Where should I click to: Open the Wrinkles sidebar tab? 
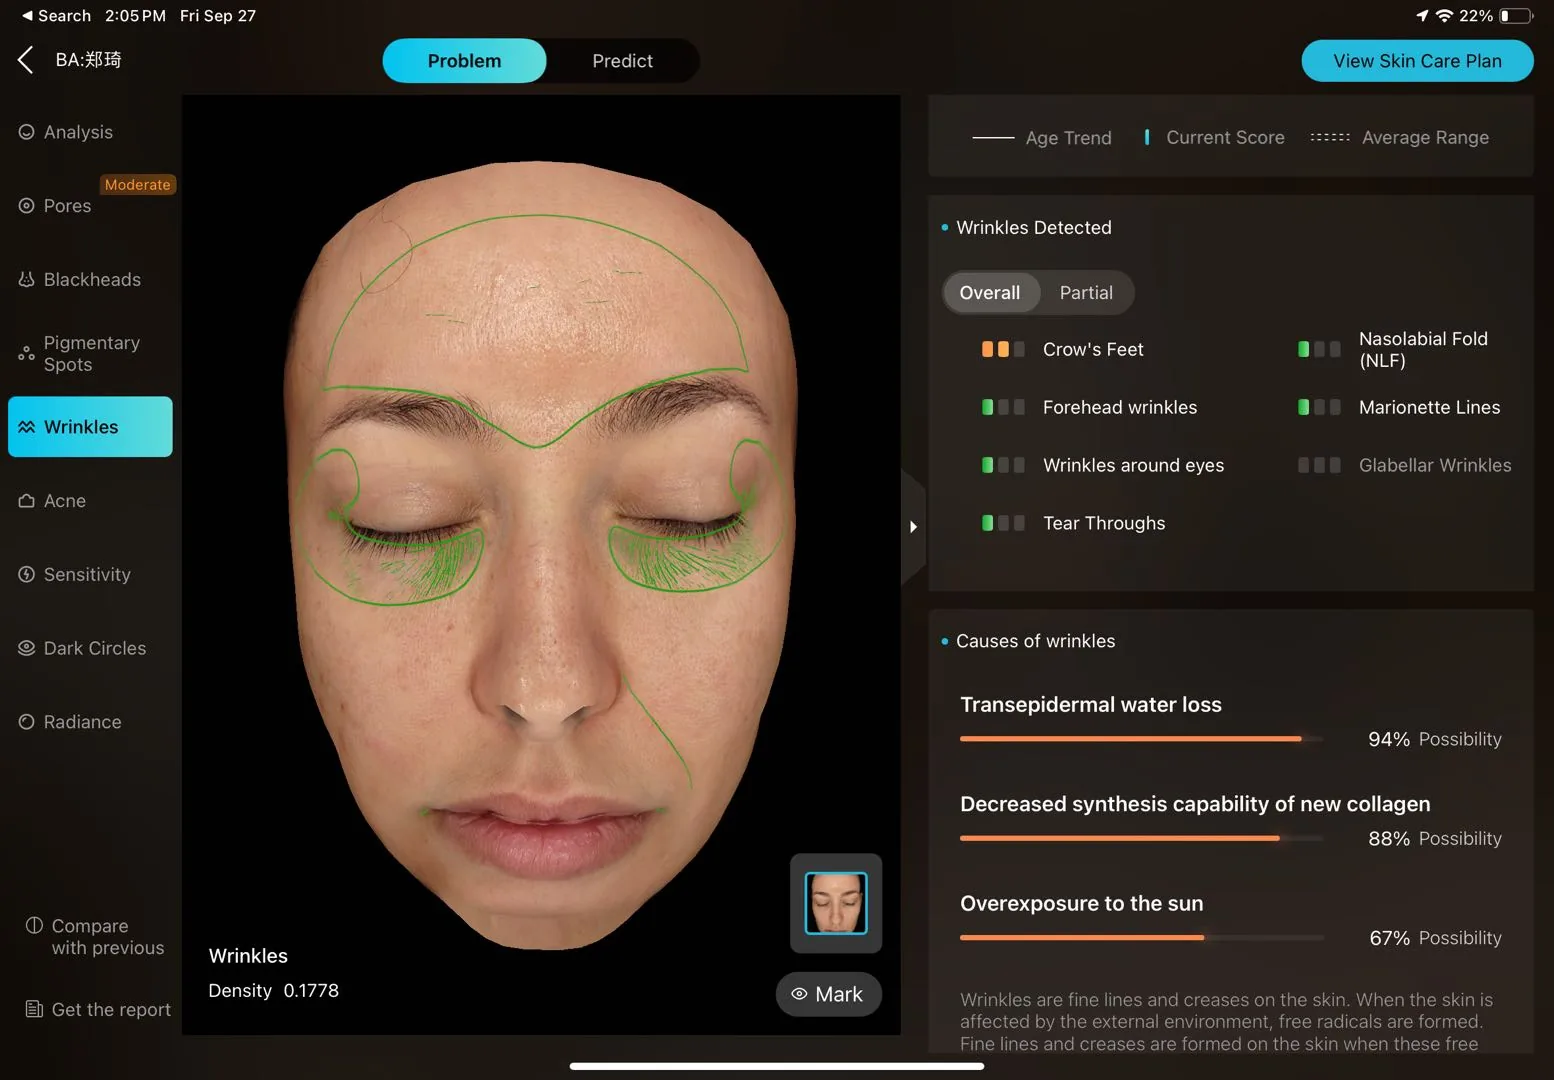pos(90,427)
